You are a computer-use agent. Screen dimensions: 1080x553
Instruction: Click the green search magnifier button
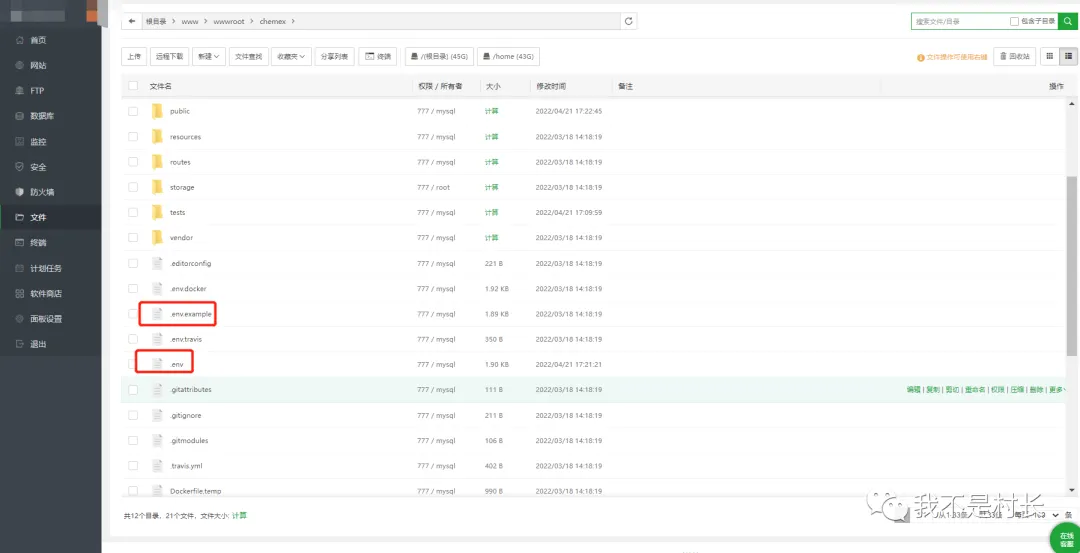(1068, 21)
